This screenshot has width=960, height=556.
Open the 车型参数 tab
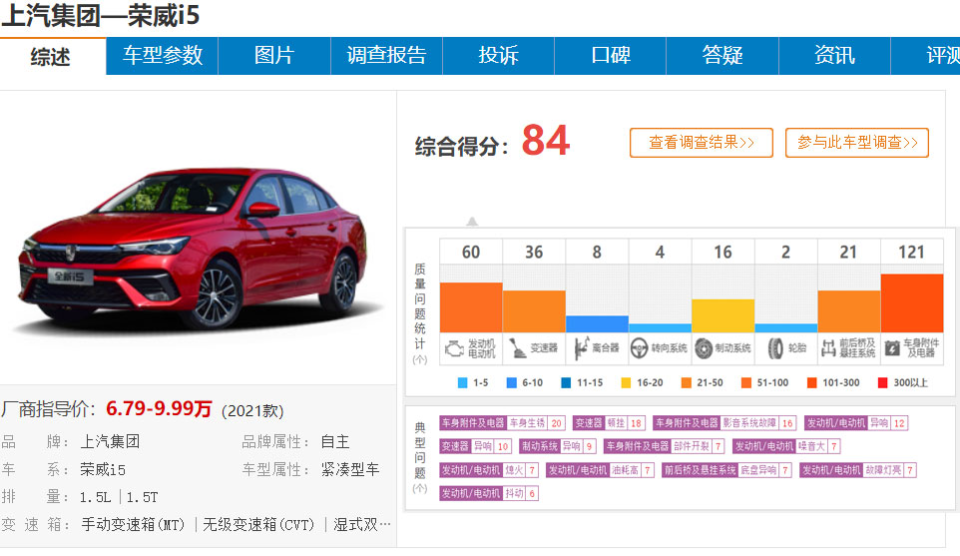coord(162,56)
